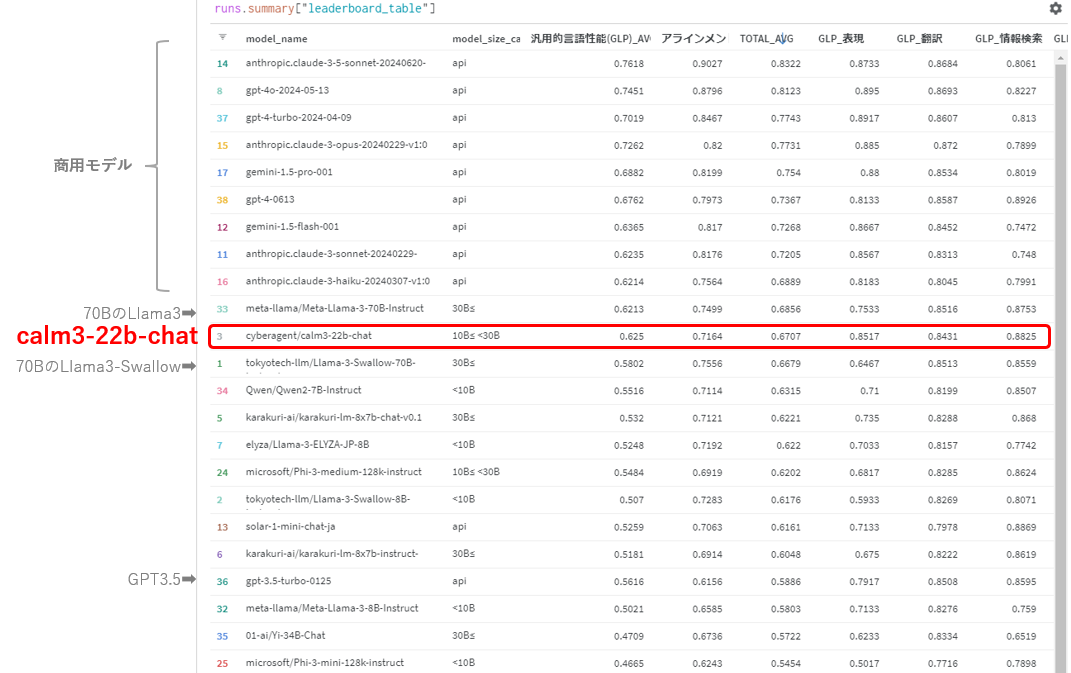Click the scrollbar up arrow
1071x673 pixels.
tap(1061, 59)
